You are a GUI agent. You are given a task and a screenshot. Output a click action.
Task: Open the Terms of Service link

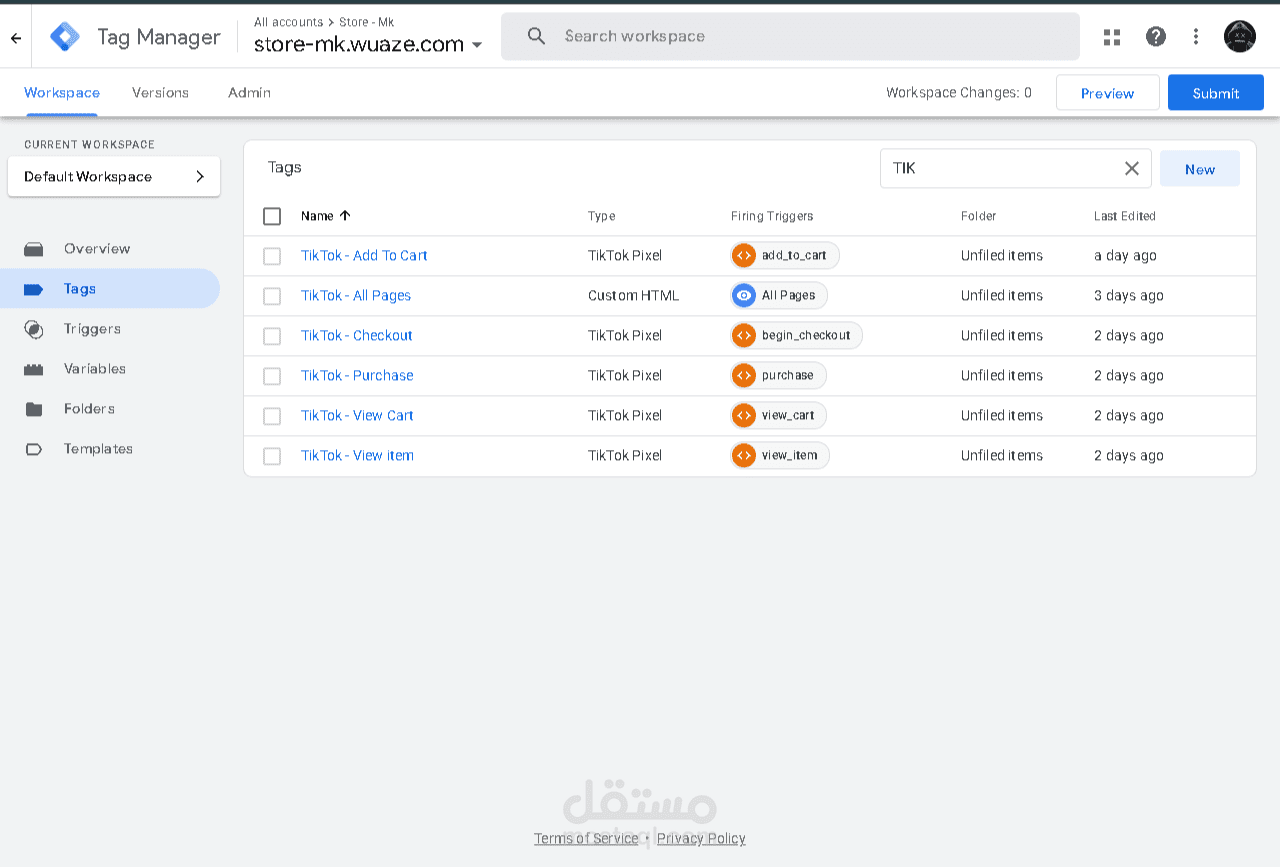tap(586, 838)
